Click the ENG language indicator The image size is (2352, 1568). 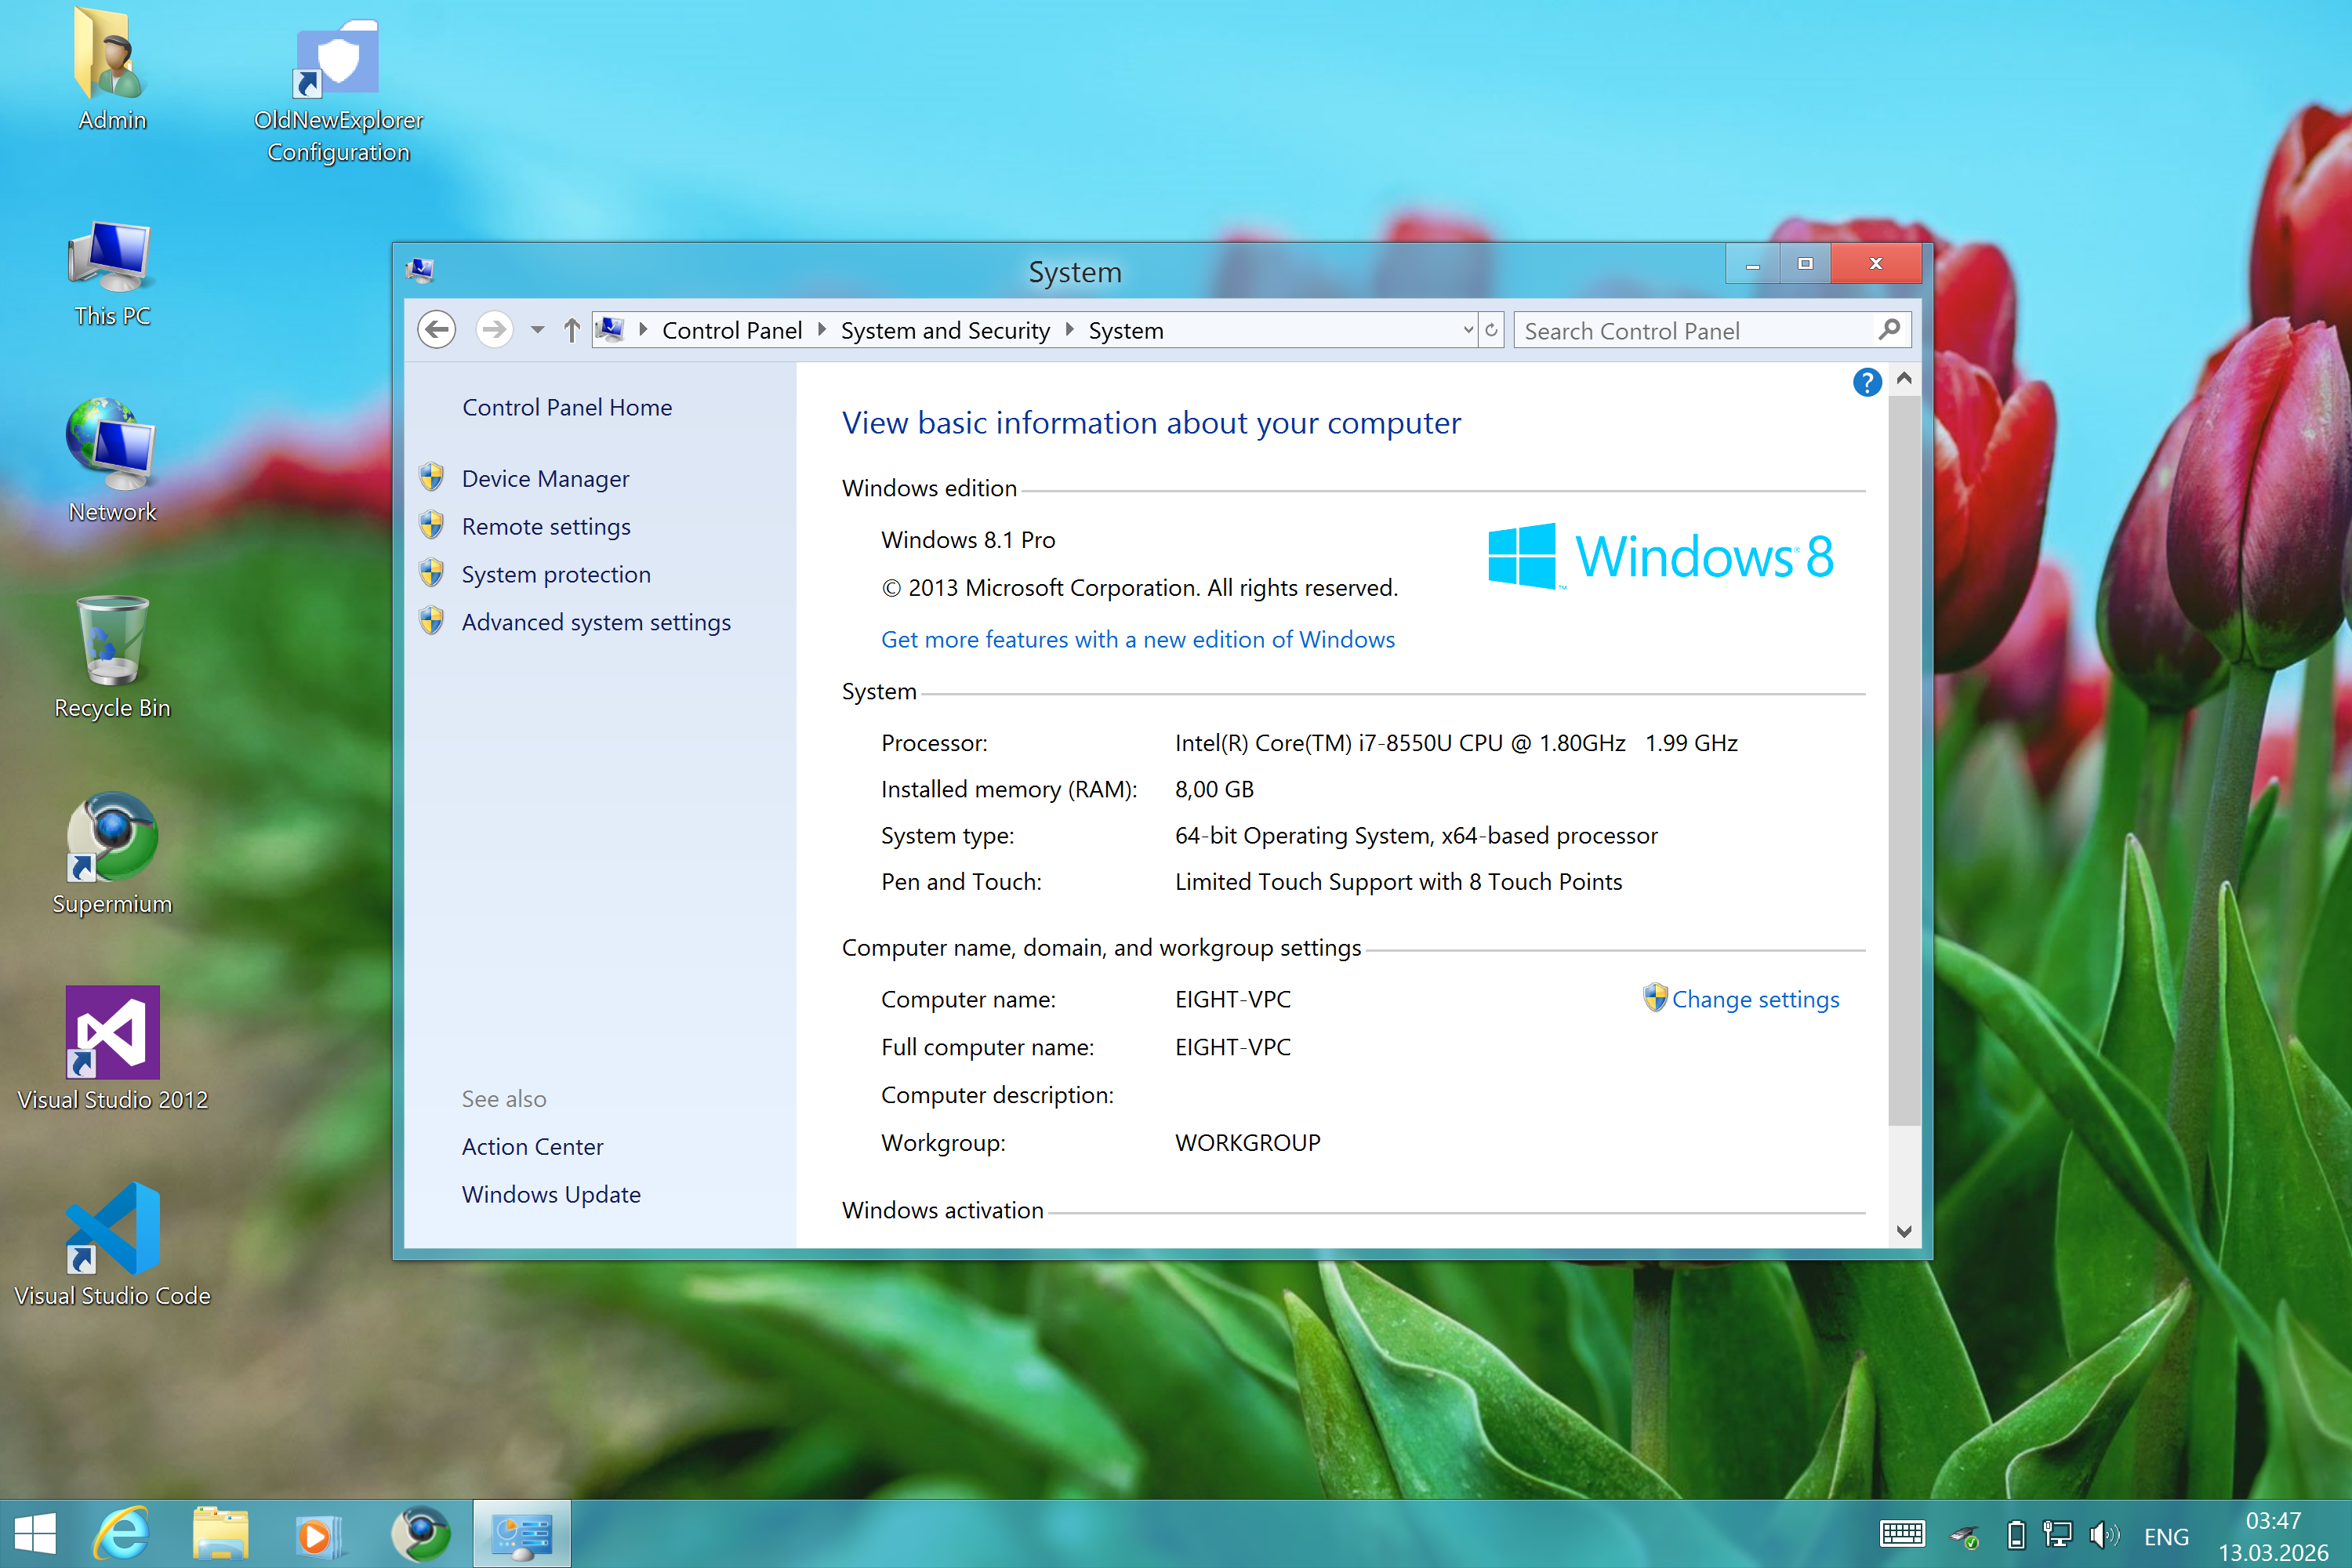pyautogui.click(x=2166, y=1536)
